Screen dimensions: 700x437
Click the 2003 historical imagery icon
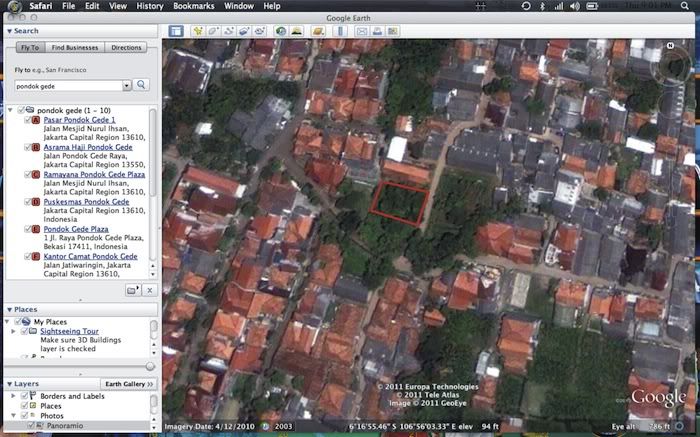[266, 426]
